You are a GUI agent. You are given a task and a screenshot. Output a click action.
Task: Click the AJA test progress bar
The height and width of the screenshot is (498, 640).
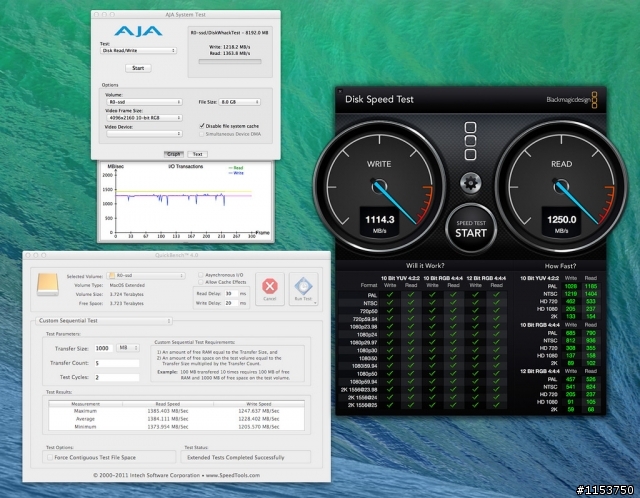230,62
